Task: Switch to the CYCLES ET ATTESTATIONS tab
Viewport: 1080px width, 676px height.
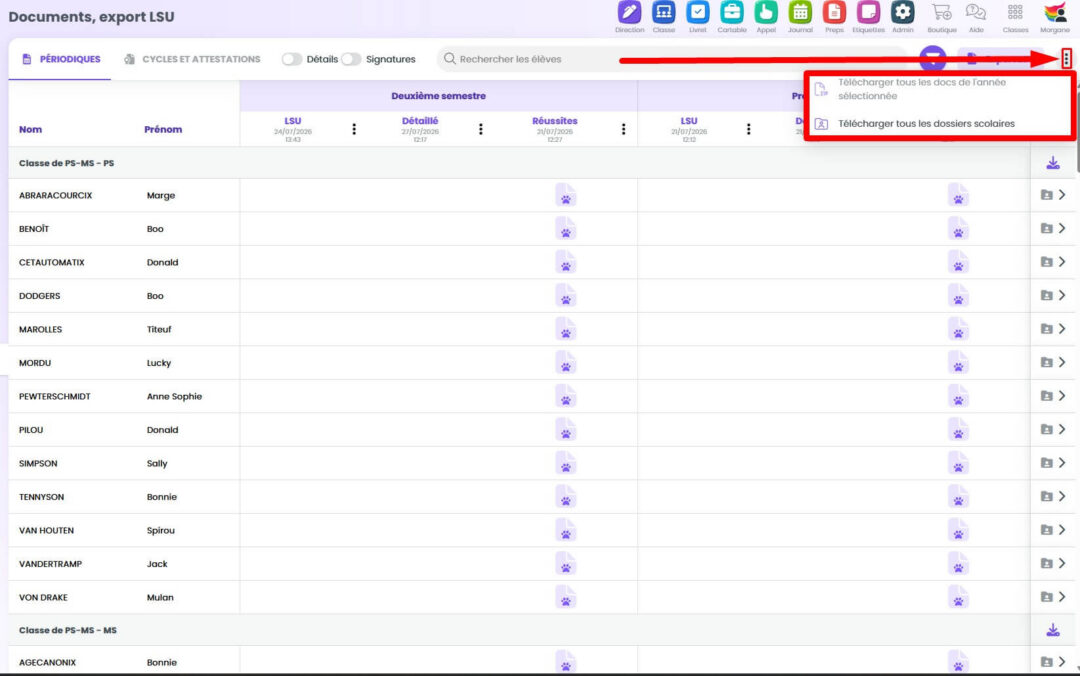Action: (x=192, y=59)
